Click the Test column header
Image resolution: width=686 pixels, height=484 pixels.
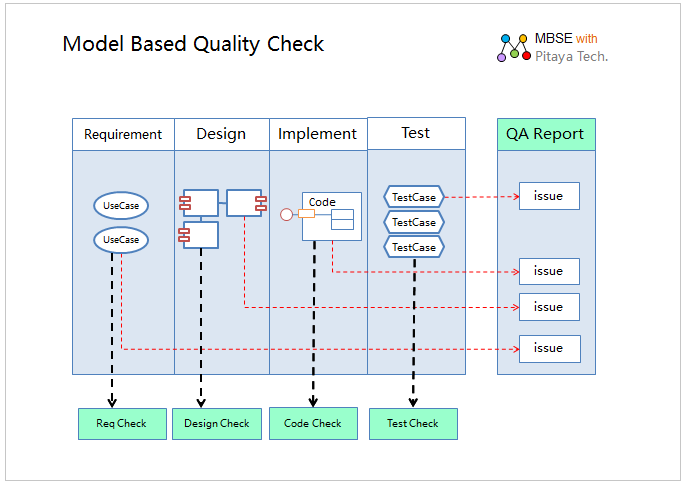tap(416, 133)
